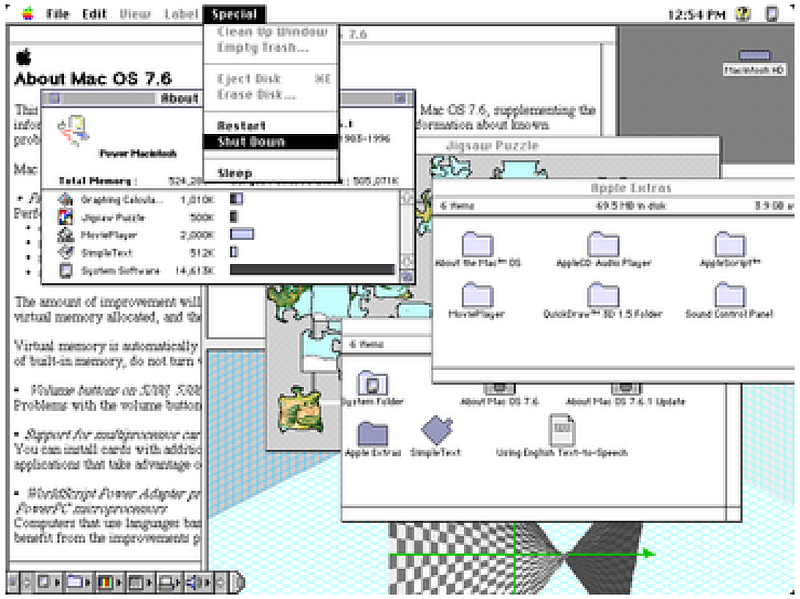Screen dimensions: 800x599
Task: Open the sound volume module's arrow popup
Action: [x=208, y=582]
